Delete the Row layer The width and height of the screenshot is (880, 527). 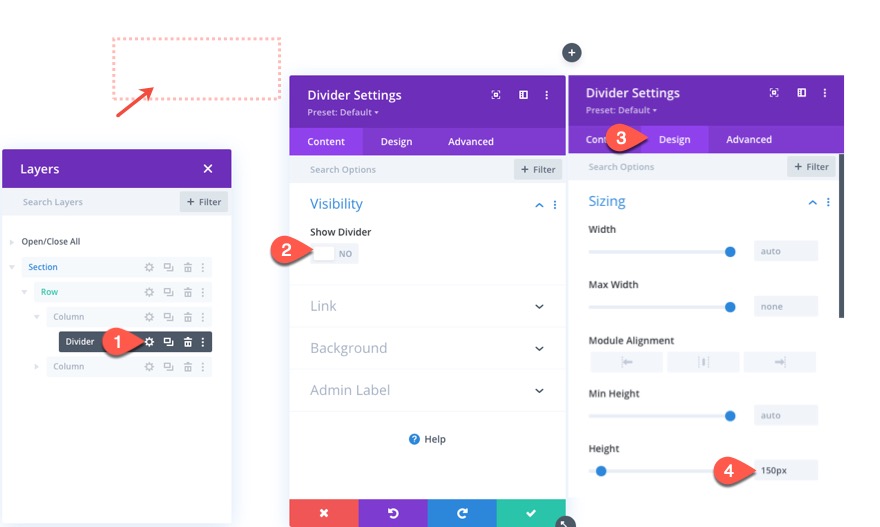(x=188, y=292)
